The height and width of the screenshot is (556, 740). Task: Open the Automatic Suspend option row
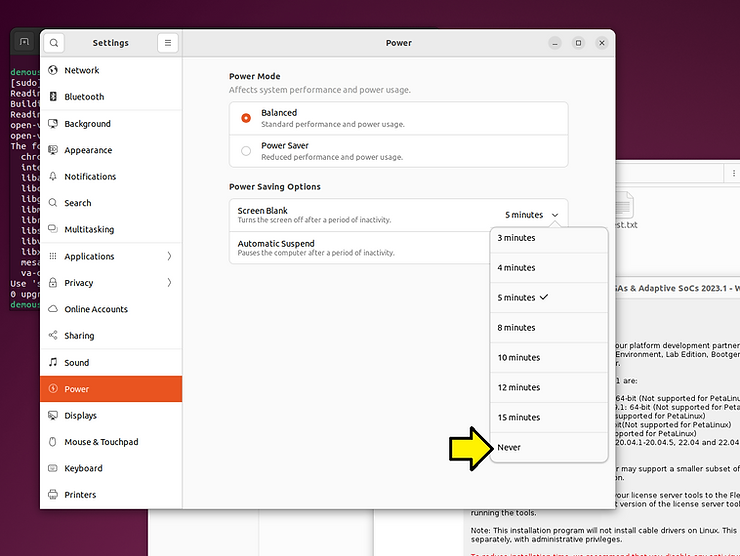pyautogui.click(x=358, y=248)
